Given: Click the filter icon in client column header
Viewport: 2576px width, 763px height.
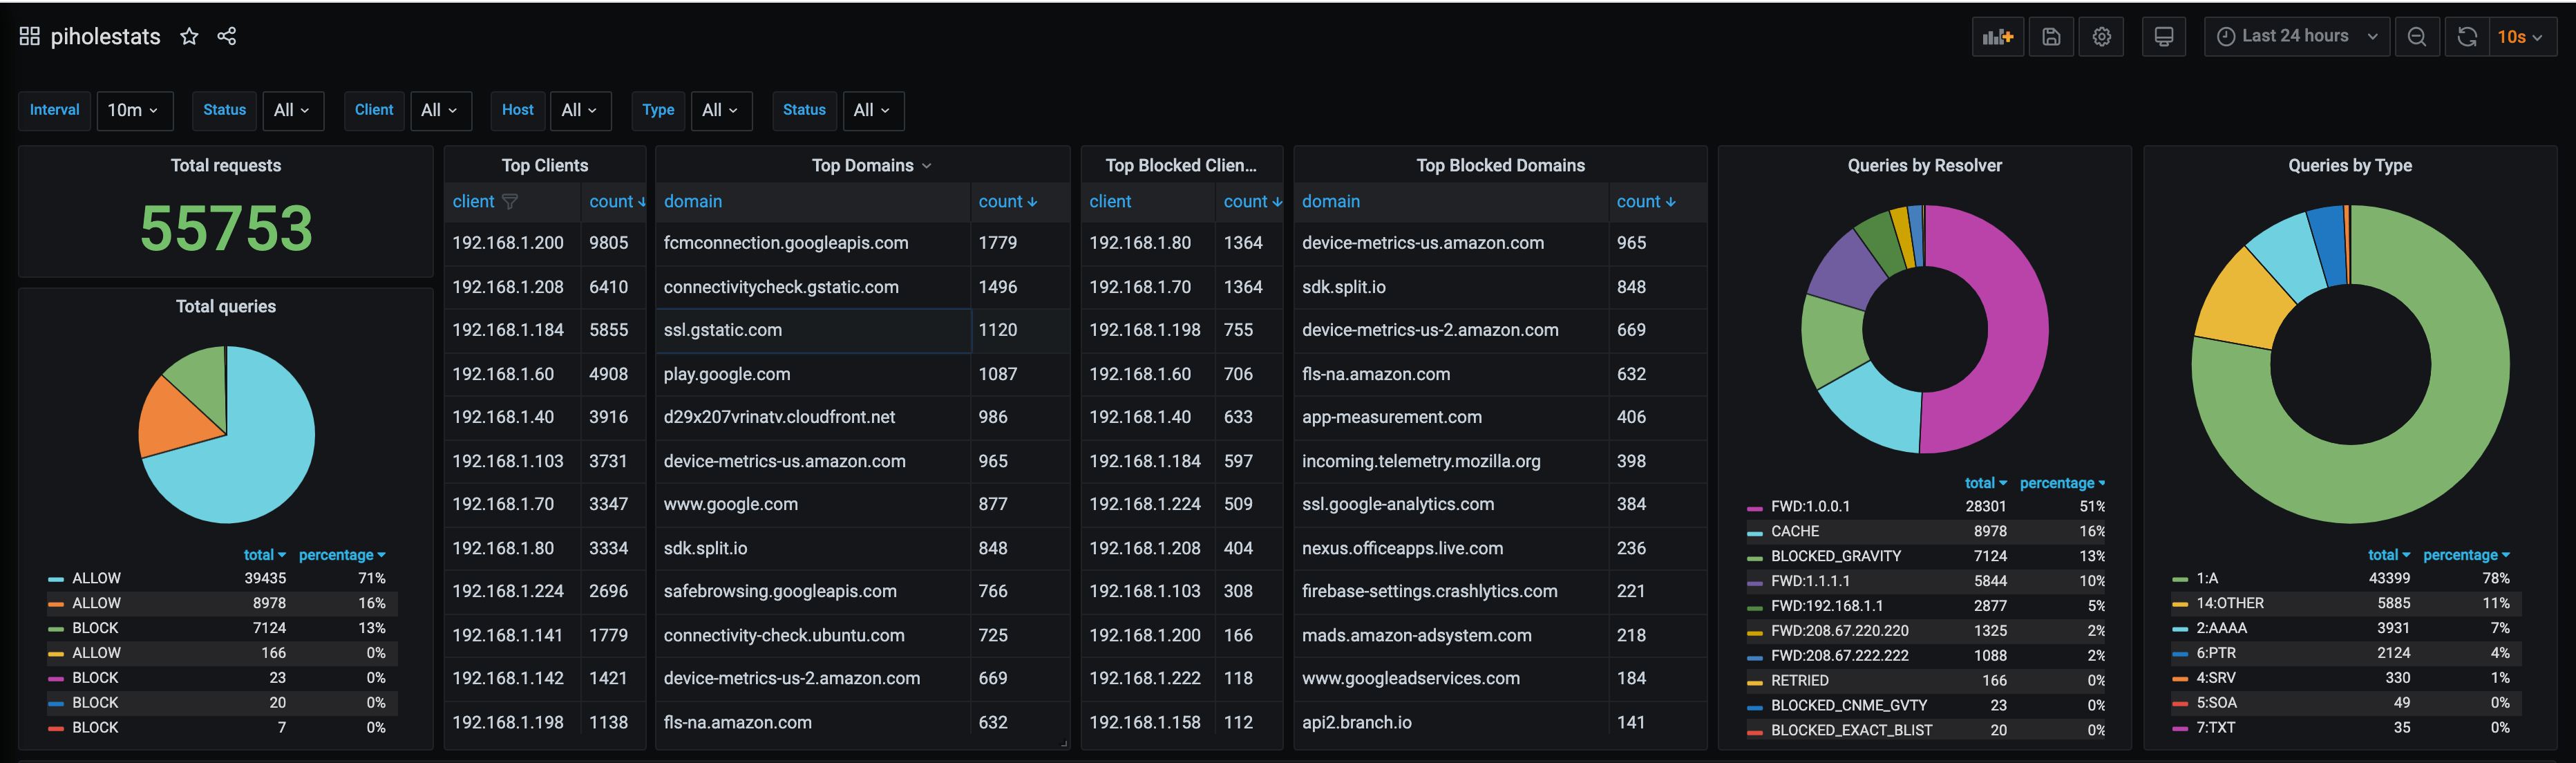Looking at the screenshot, I should point(510,202).
